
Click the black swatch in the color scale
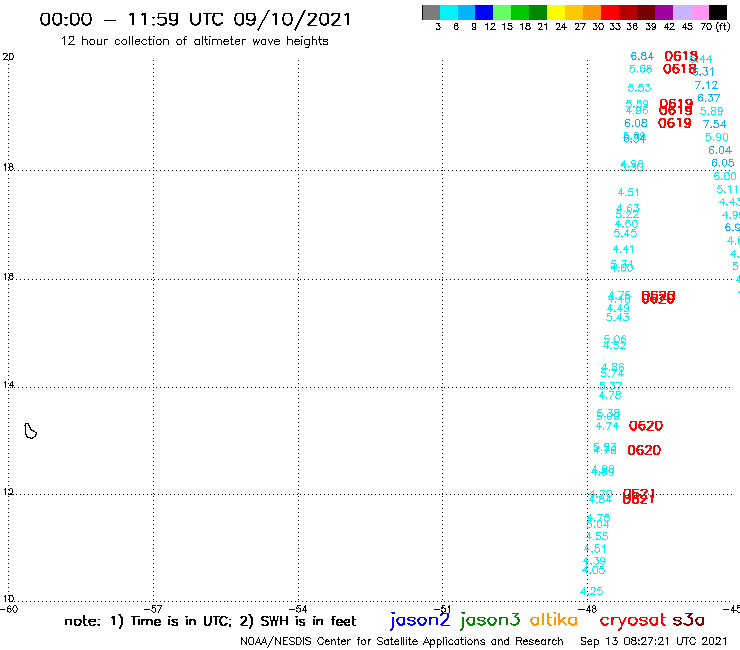pos(718,12)
